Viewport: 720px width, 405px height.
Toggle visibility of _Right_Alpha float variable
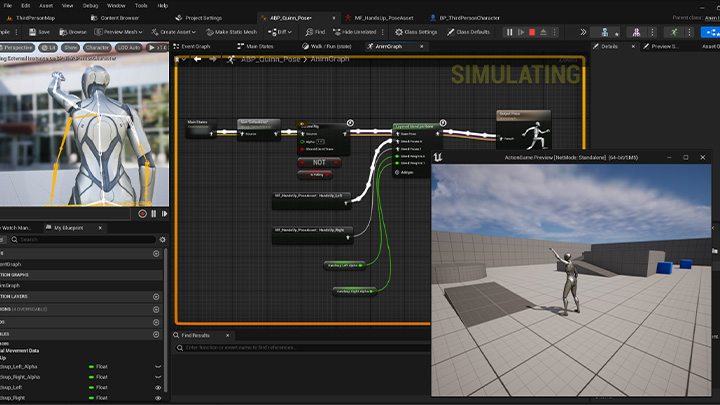158,377
